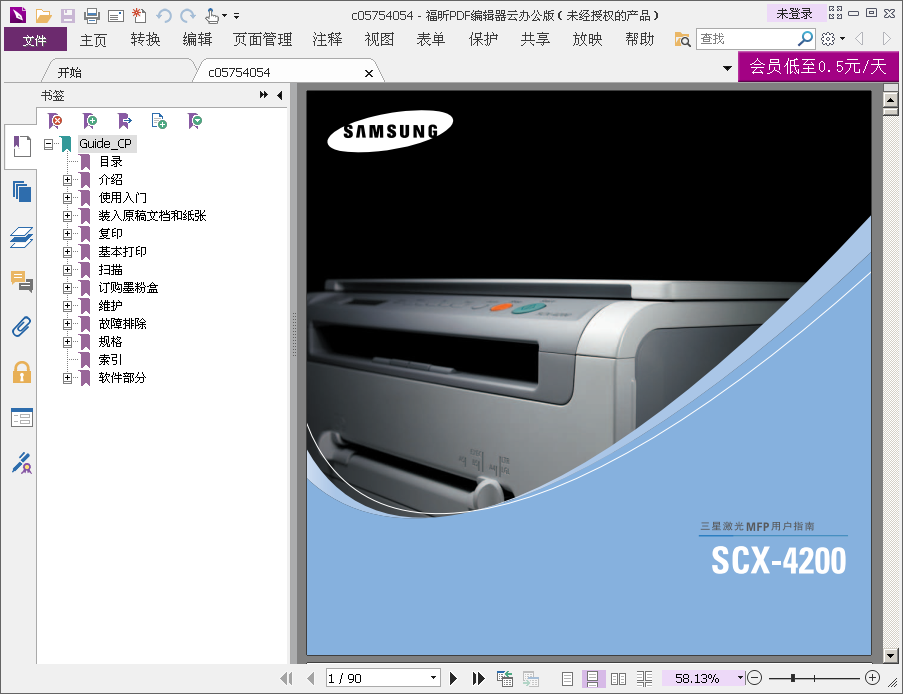Expand the 复印 bookmark
903x694 pixels.
point(67,234)
